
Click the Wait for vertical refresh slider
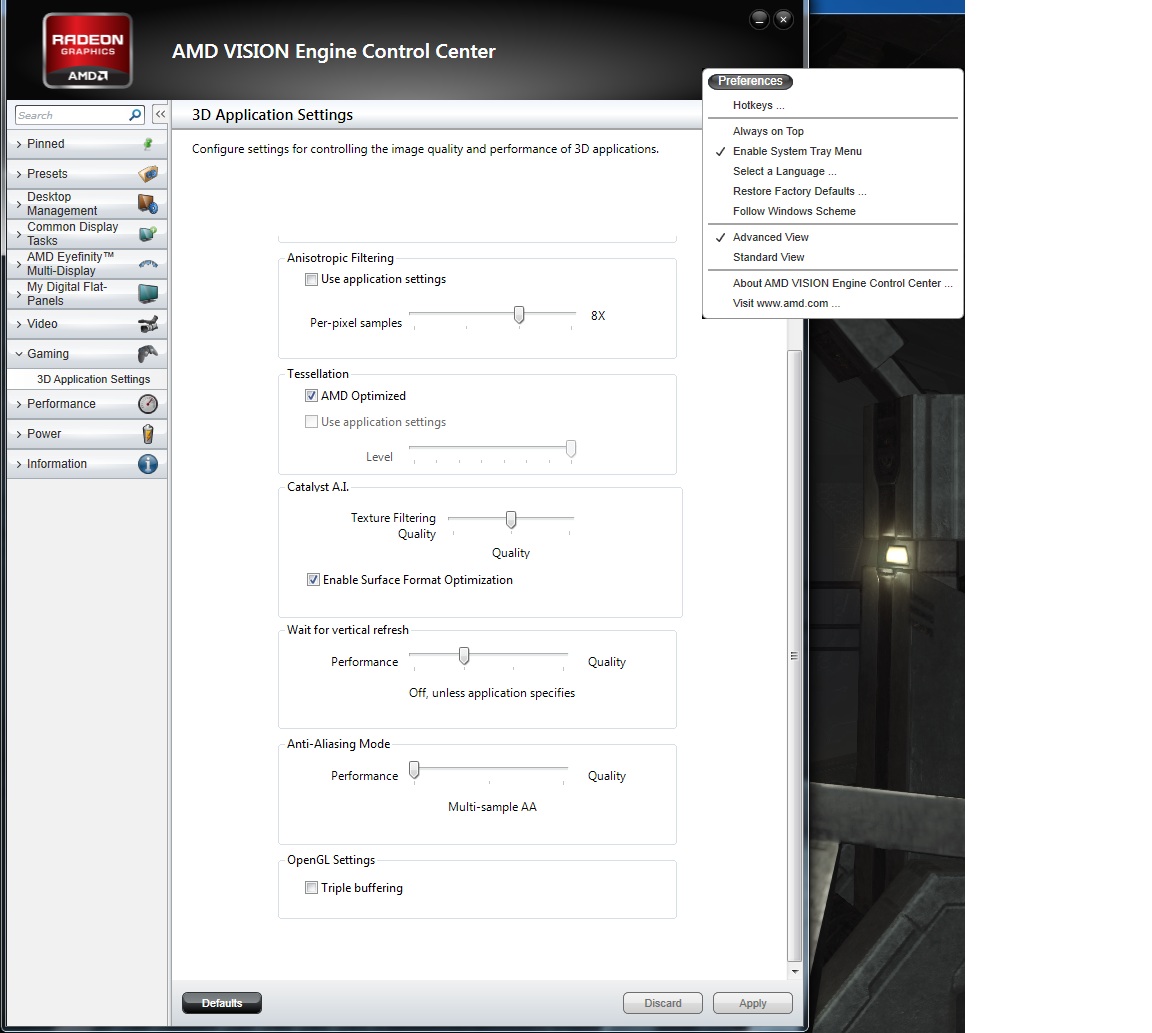coord(464,655)
